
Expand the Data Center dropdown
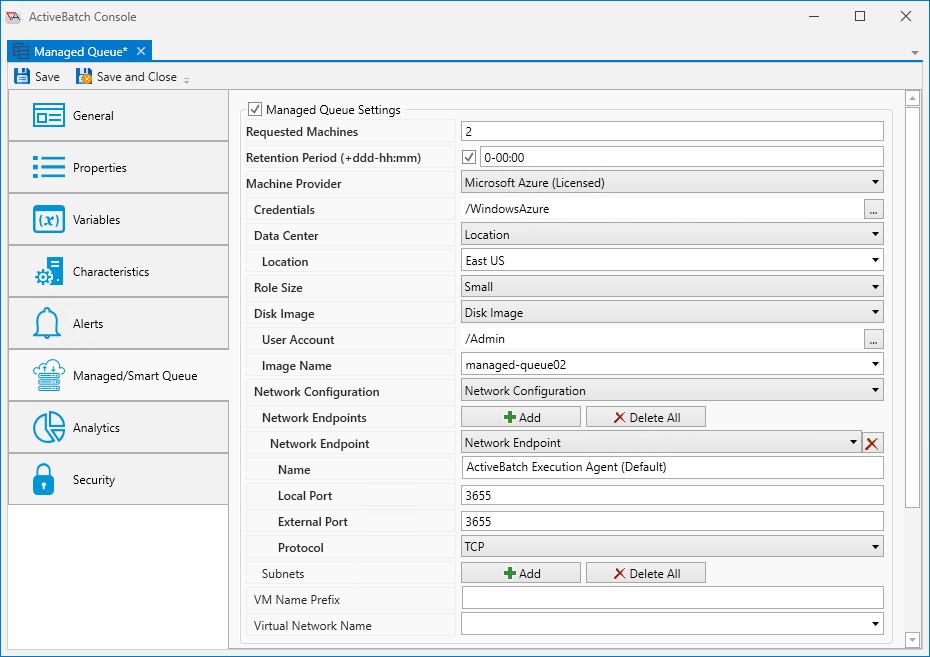pyautogui.click(x=672, y=235)
